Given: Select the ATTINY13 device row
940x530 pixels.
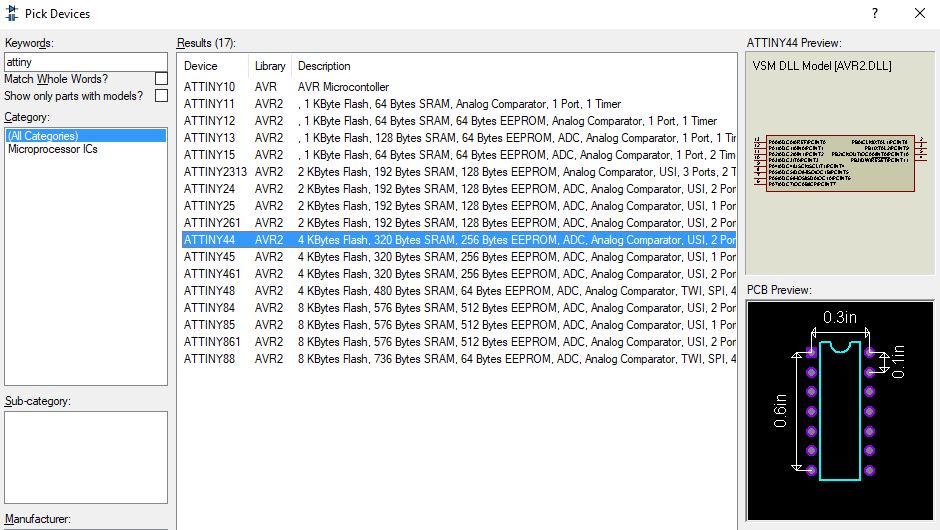Looking at the screenshot, I should [459, 137].
